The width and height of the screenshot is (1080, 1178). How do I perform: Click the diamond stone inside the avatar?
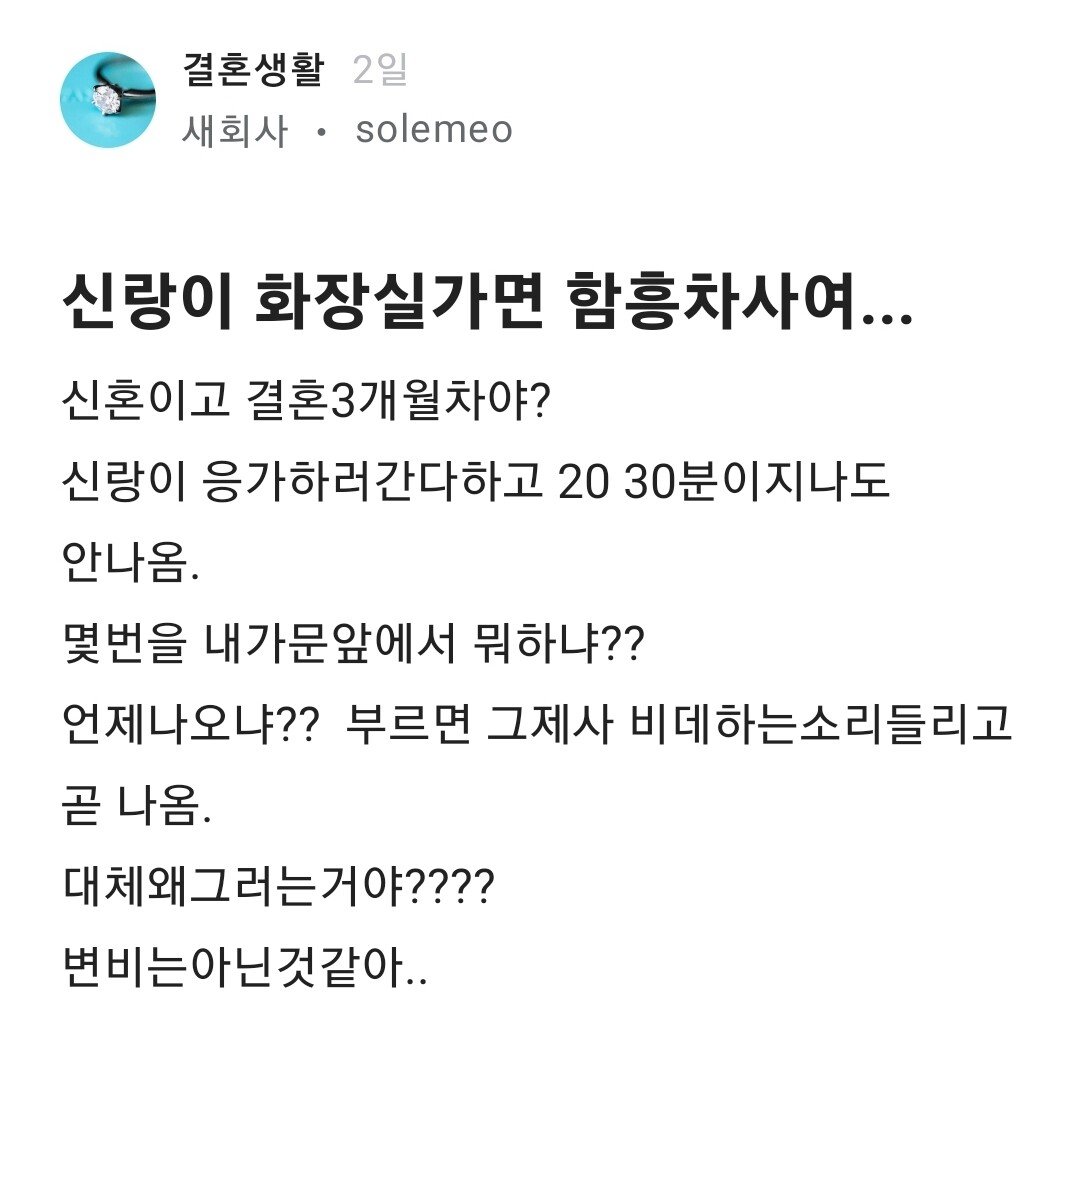click(x=106, y=100)
